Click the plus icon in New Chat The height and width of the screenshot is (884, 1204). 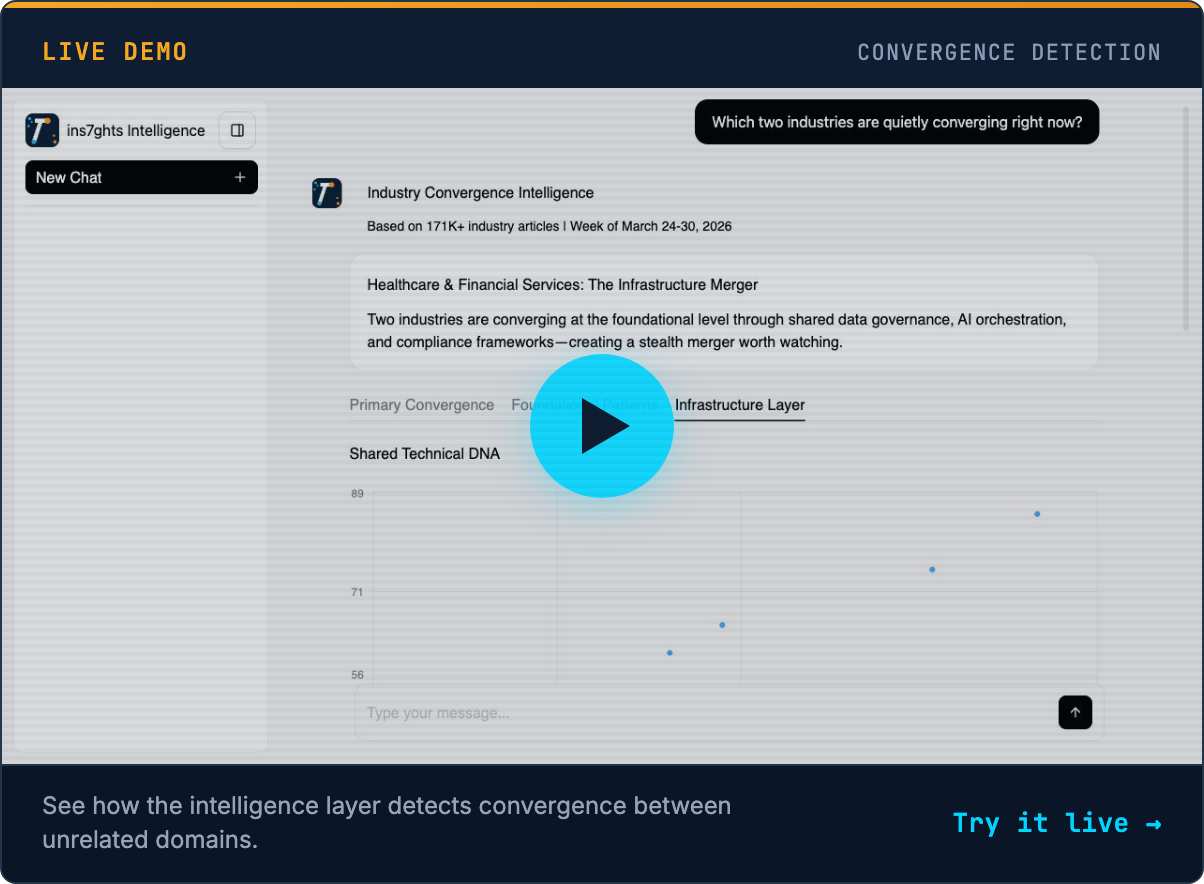coord(240,177)
